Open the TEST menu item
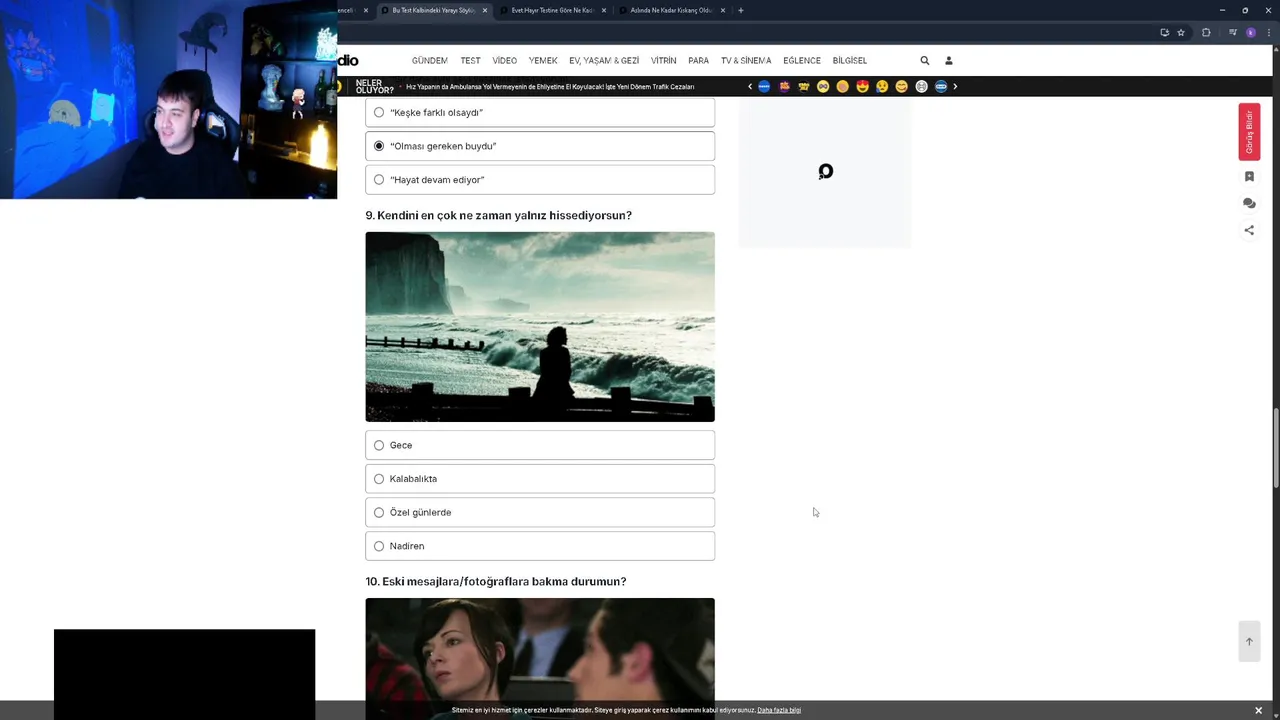Viewport: 1280px width, 720px height. pyautogui.click(x=470, y=61)
